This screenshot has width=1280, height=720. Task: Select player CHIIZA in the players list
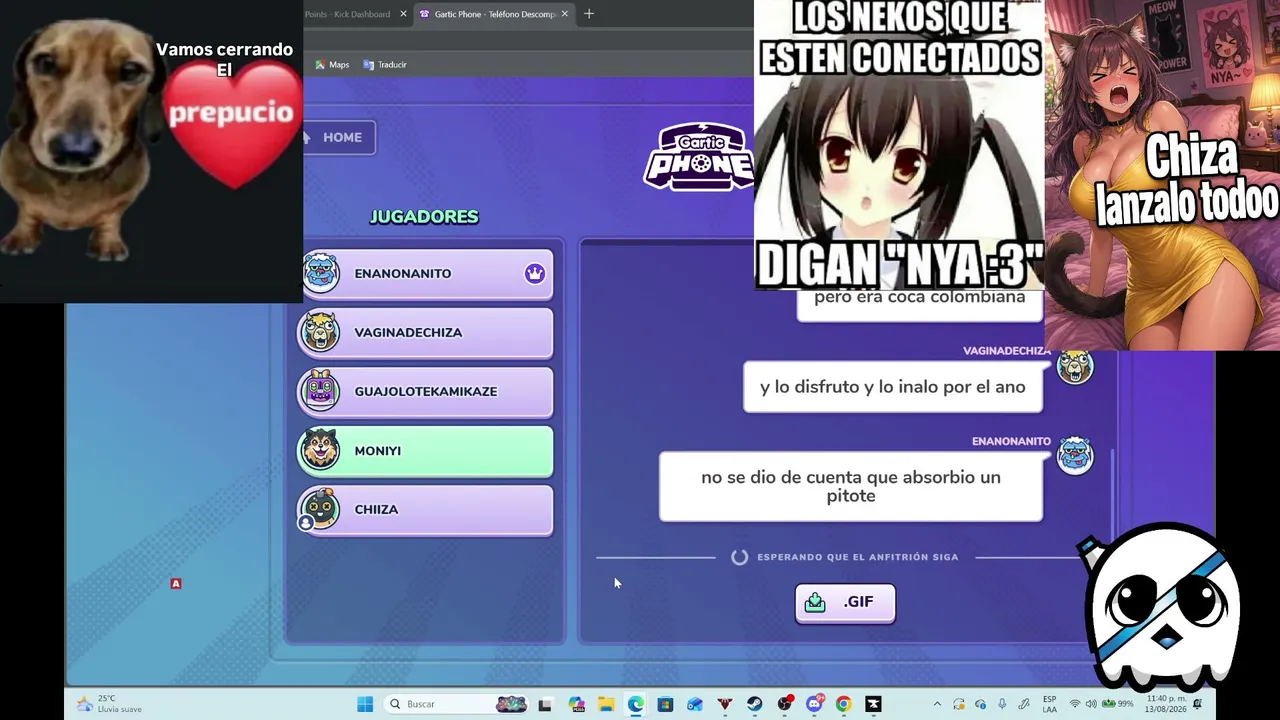pyautogui.click(x=426, y=509)
